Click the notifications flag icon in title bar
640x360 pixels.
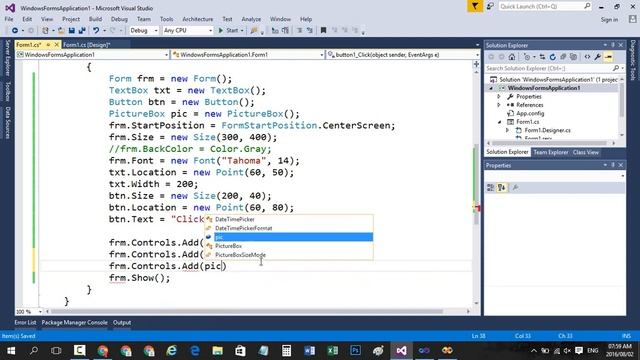point(475,6)
